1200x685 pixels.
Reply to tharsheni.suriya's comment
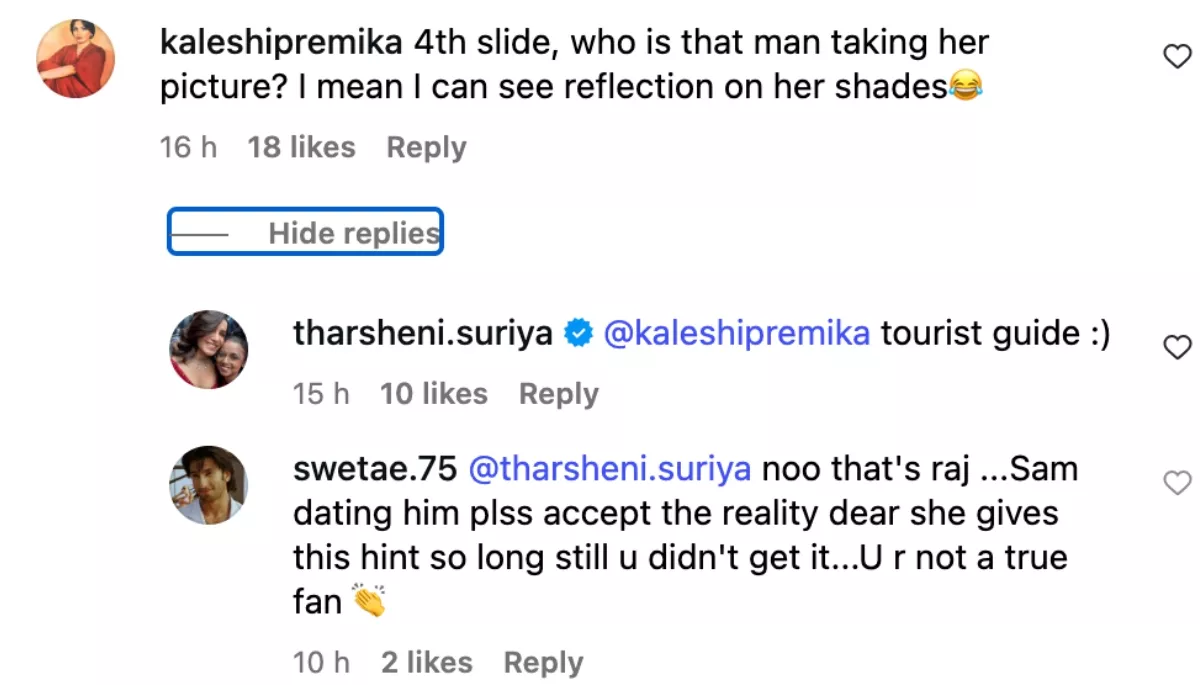tap(558, 394)
